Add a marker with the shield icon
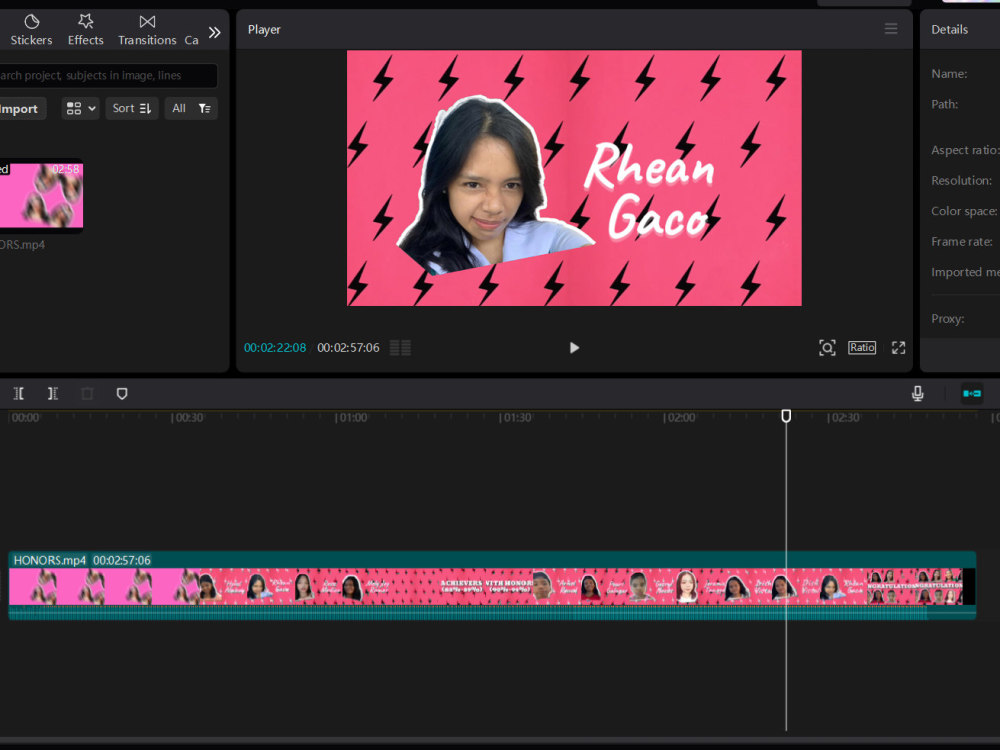The height and width of the screenshot is (750, 1000). click(122, 393)
